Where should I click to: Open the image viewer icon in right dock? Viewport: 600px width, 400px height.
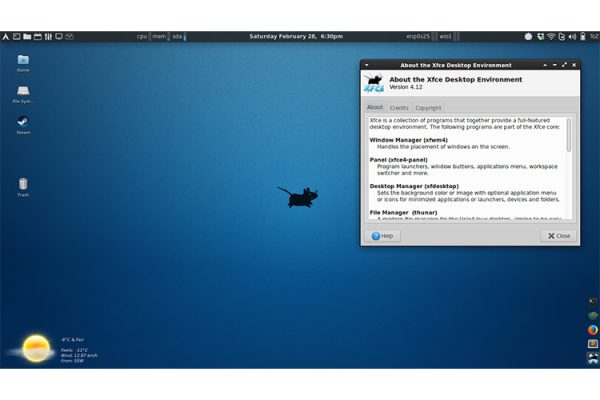pos(592,344)
